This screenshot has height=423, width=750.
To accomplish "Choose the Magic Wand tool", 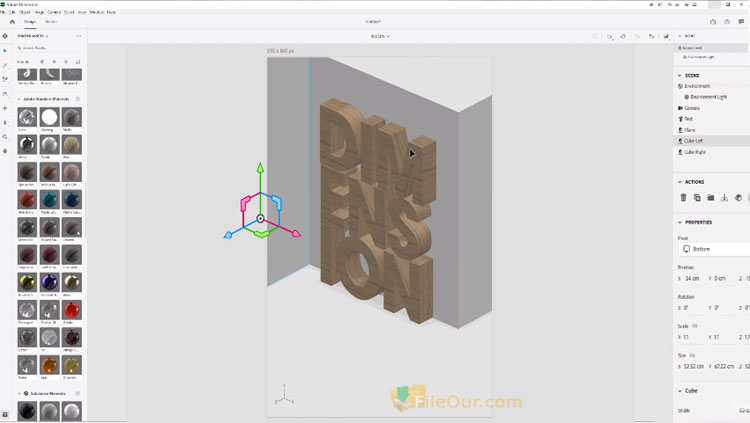I will [5, 65].
